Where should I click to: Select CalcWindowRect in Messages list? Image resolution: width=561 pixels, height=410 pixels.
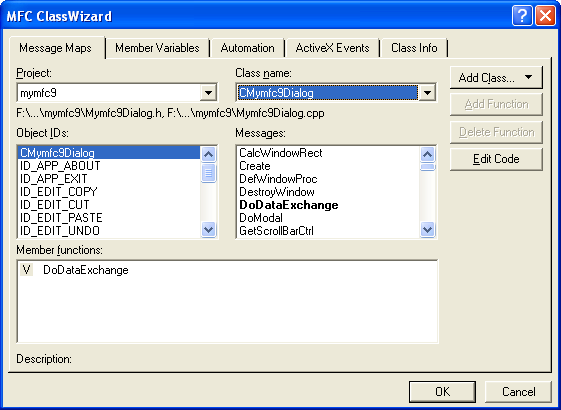click(x=328, y=153)
